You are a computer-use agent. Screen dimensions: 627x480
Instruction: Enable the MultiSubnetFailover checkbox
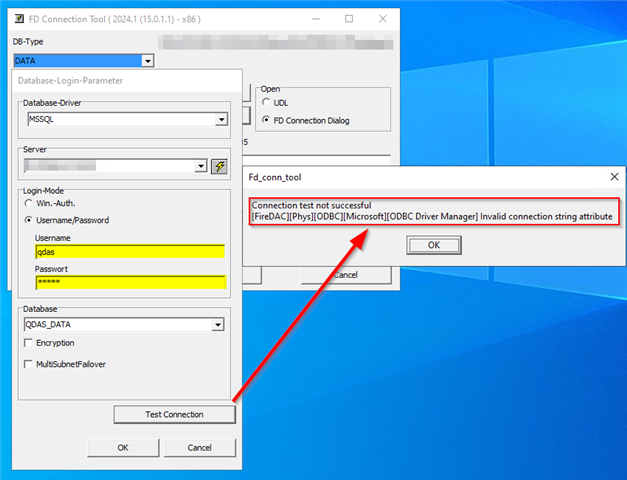[28, 364]
